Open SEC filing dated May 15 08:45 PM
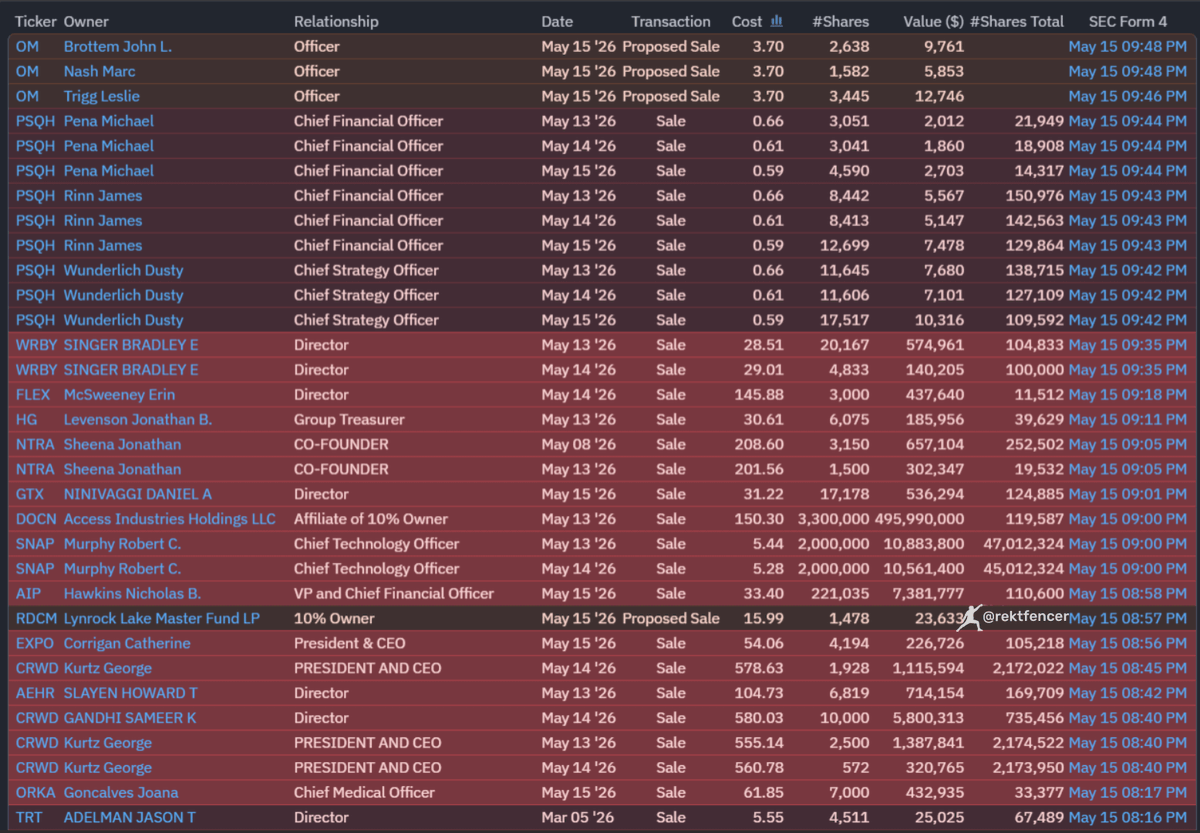 pyautogui.click(x=1128, y=668)
